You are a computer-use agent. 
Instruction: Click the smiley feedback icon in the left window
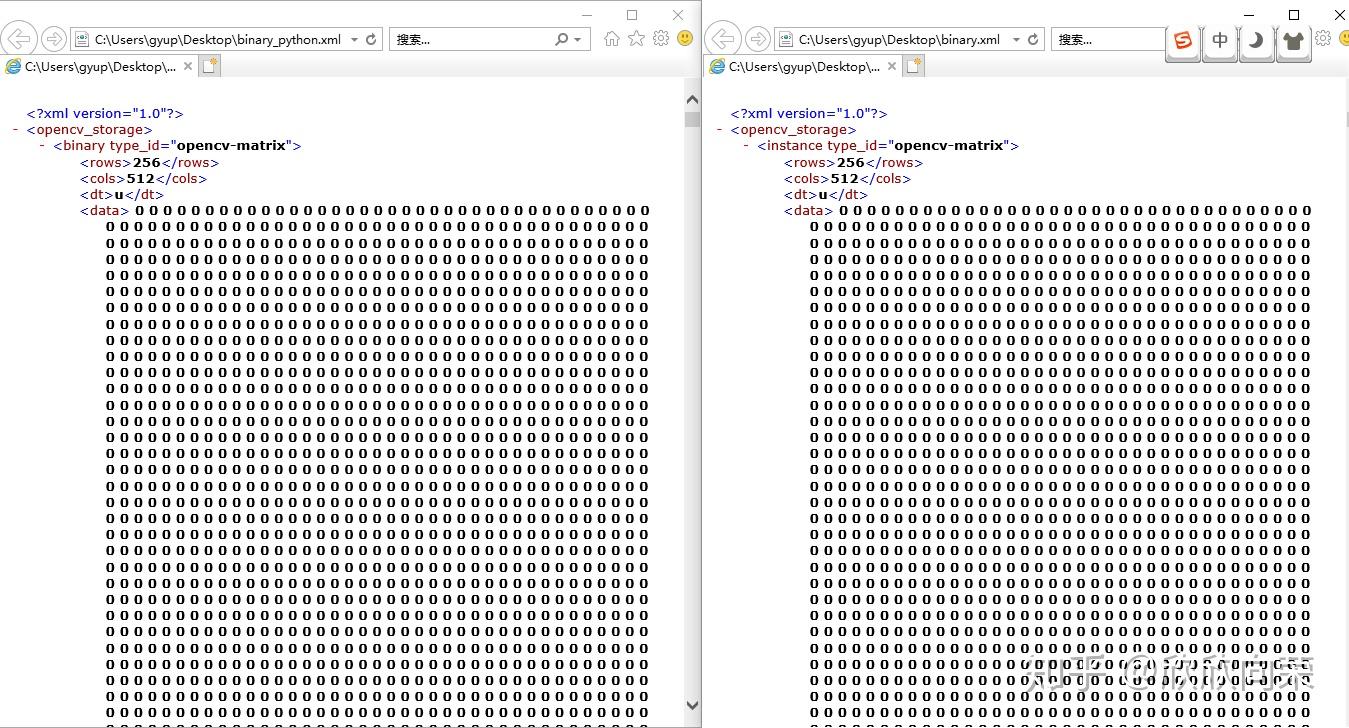click(x=685, y=38)
